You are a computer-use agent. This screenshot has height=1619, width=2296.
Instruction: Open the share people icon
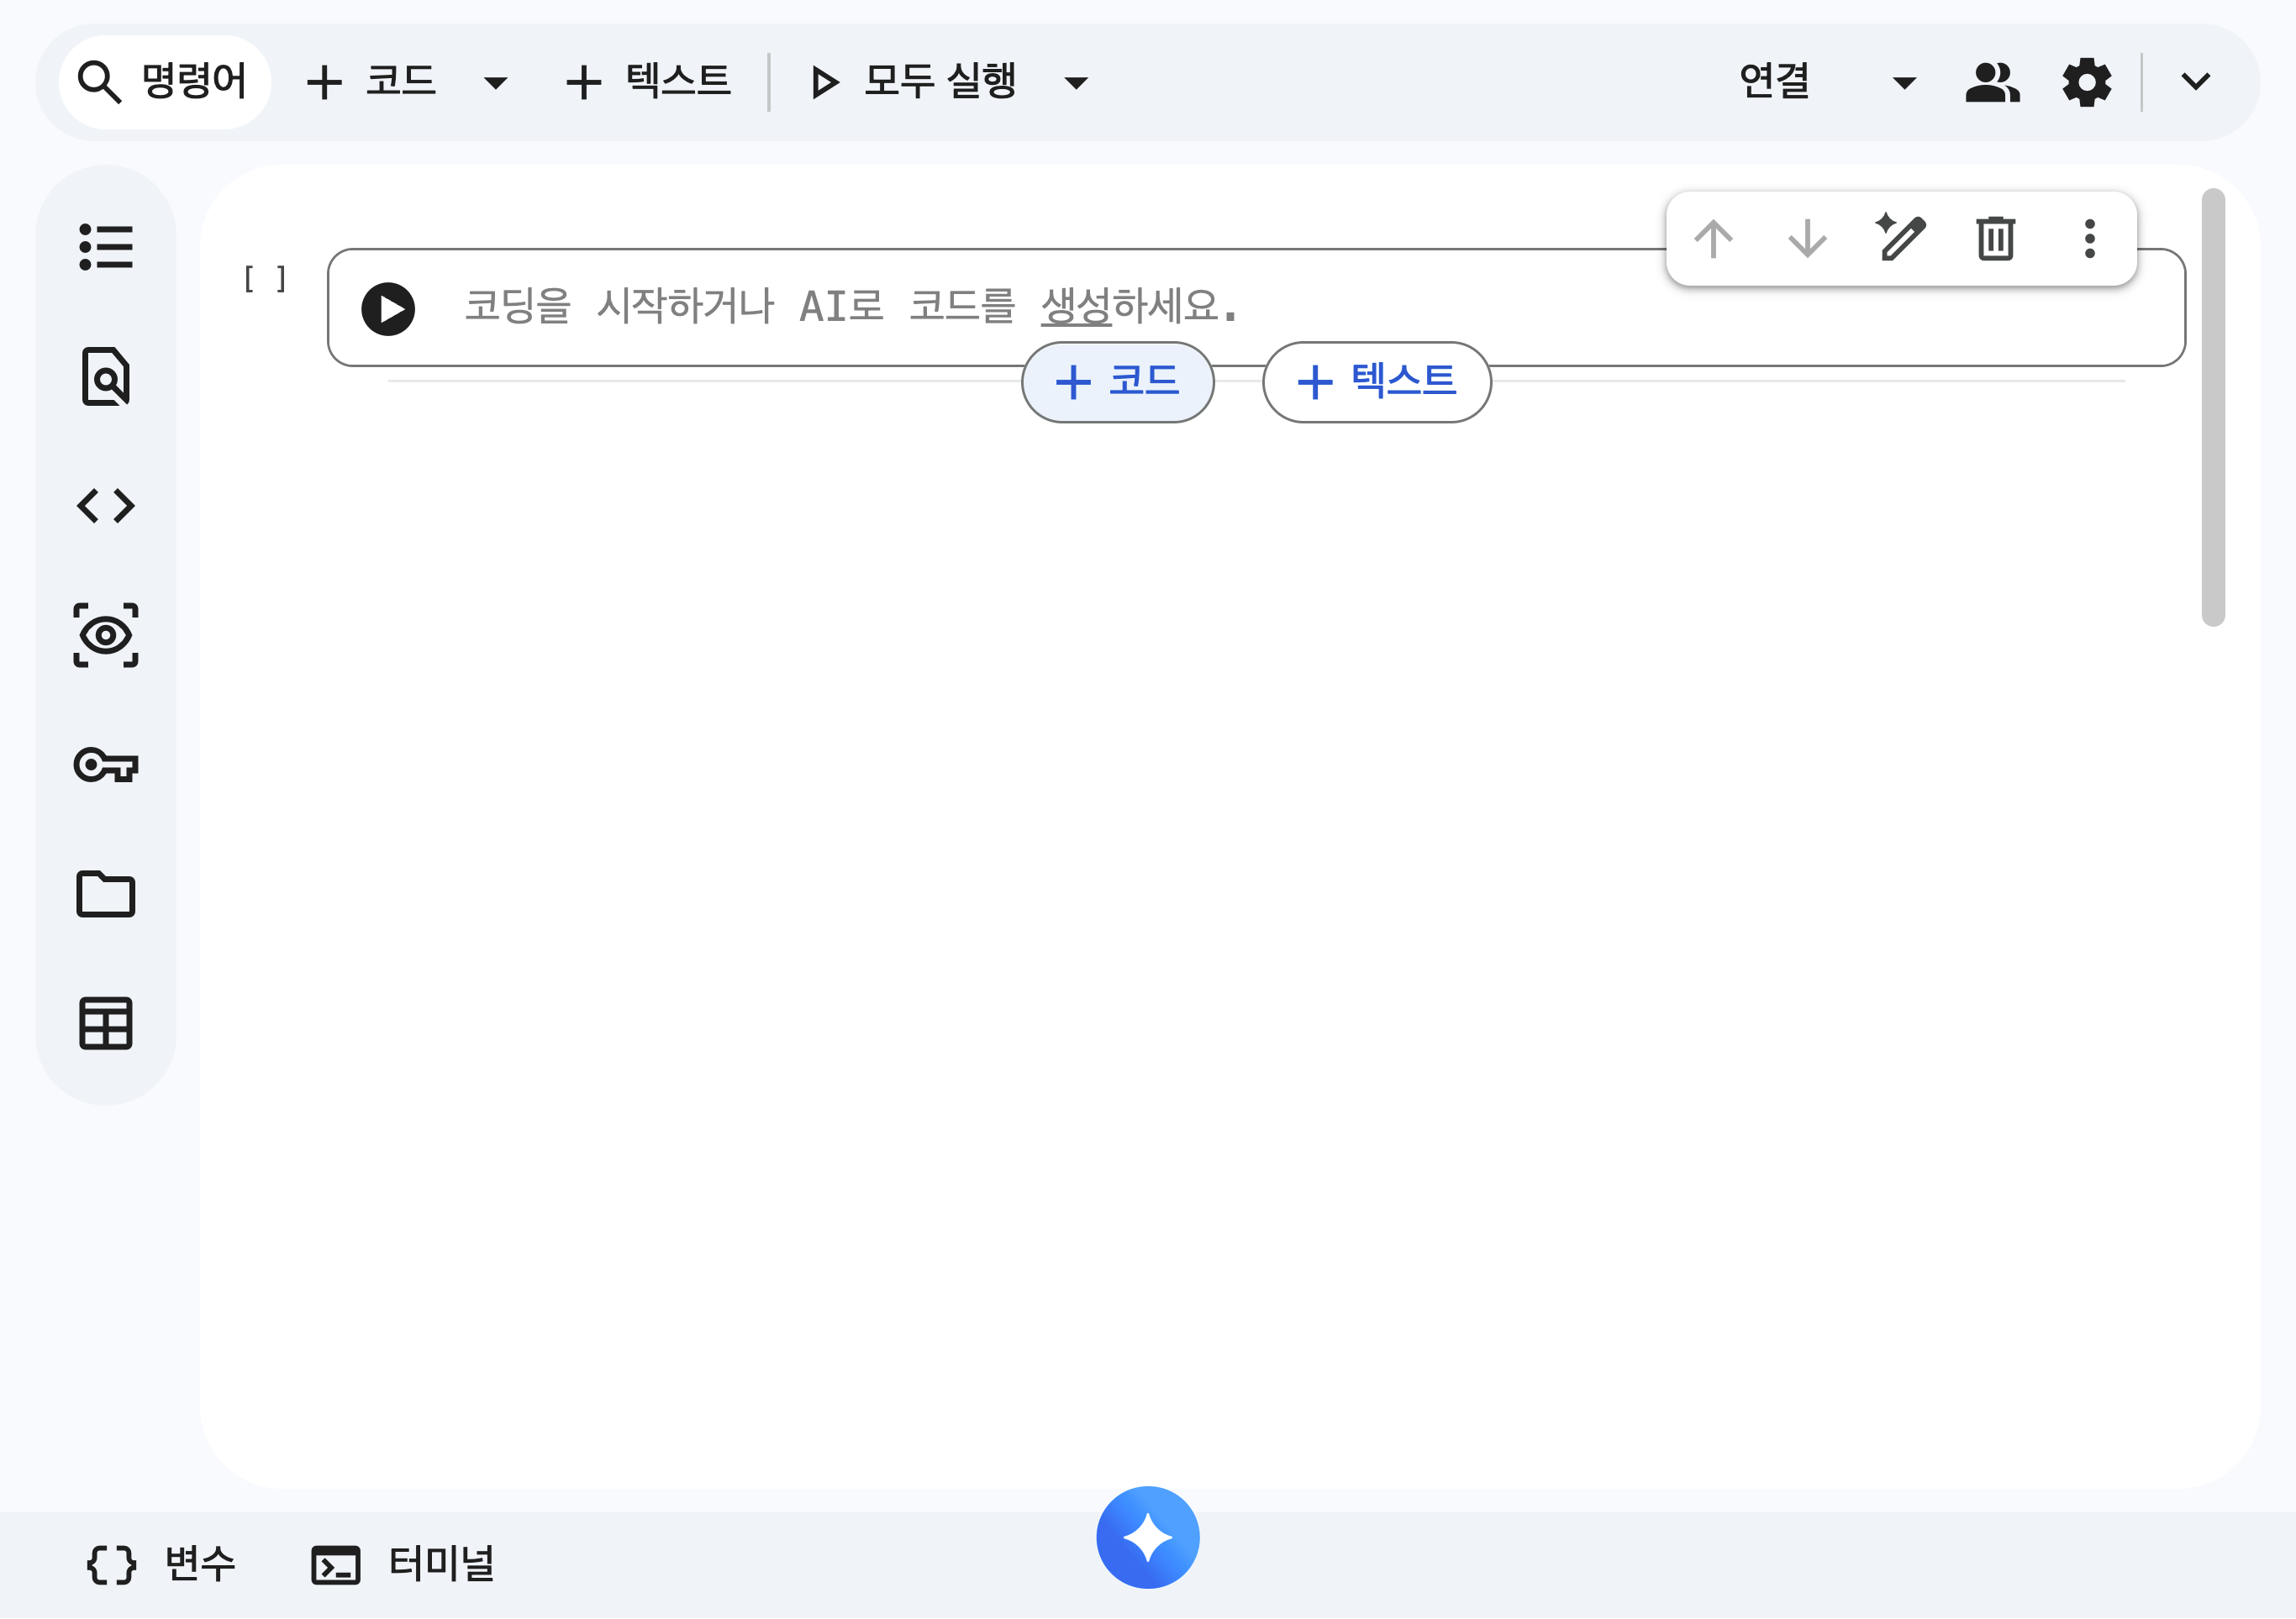click(x=1992, y=82)
